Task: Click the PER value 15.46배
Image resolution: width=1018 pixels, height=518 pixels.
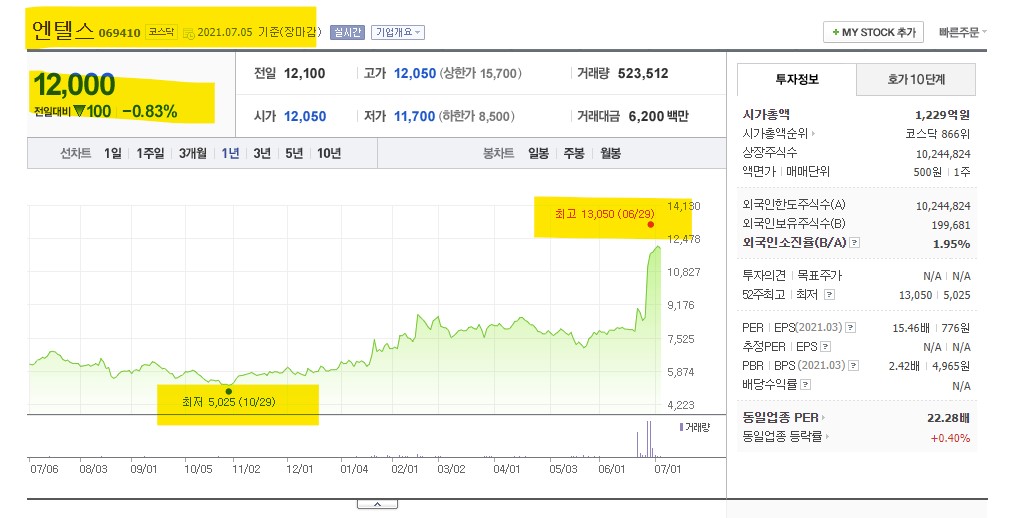Action: 911,328
